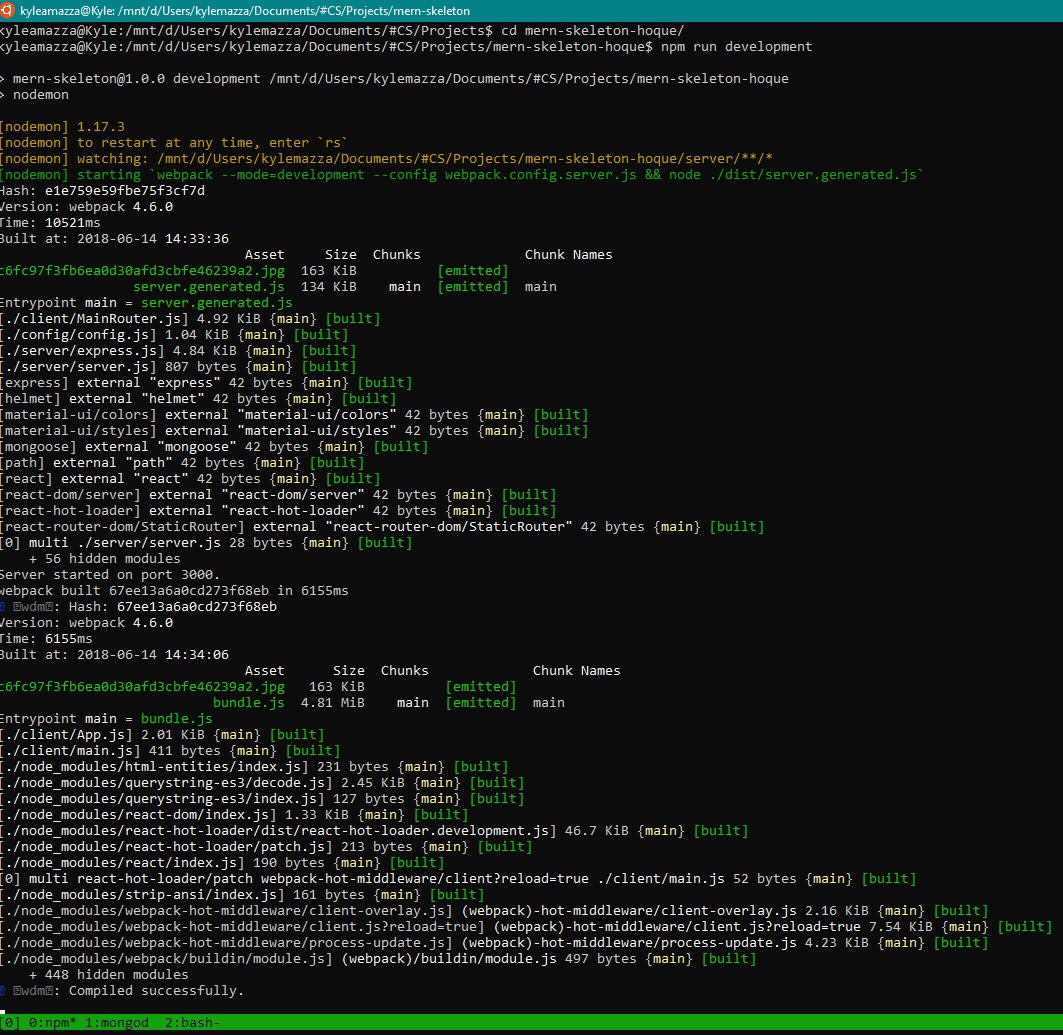Click 'webpack built 67ee13a6a0cd273f68eb' line

174,590
